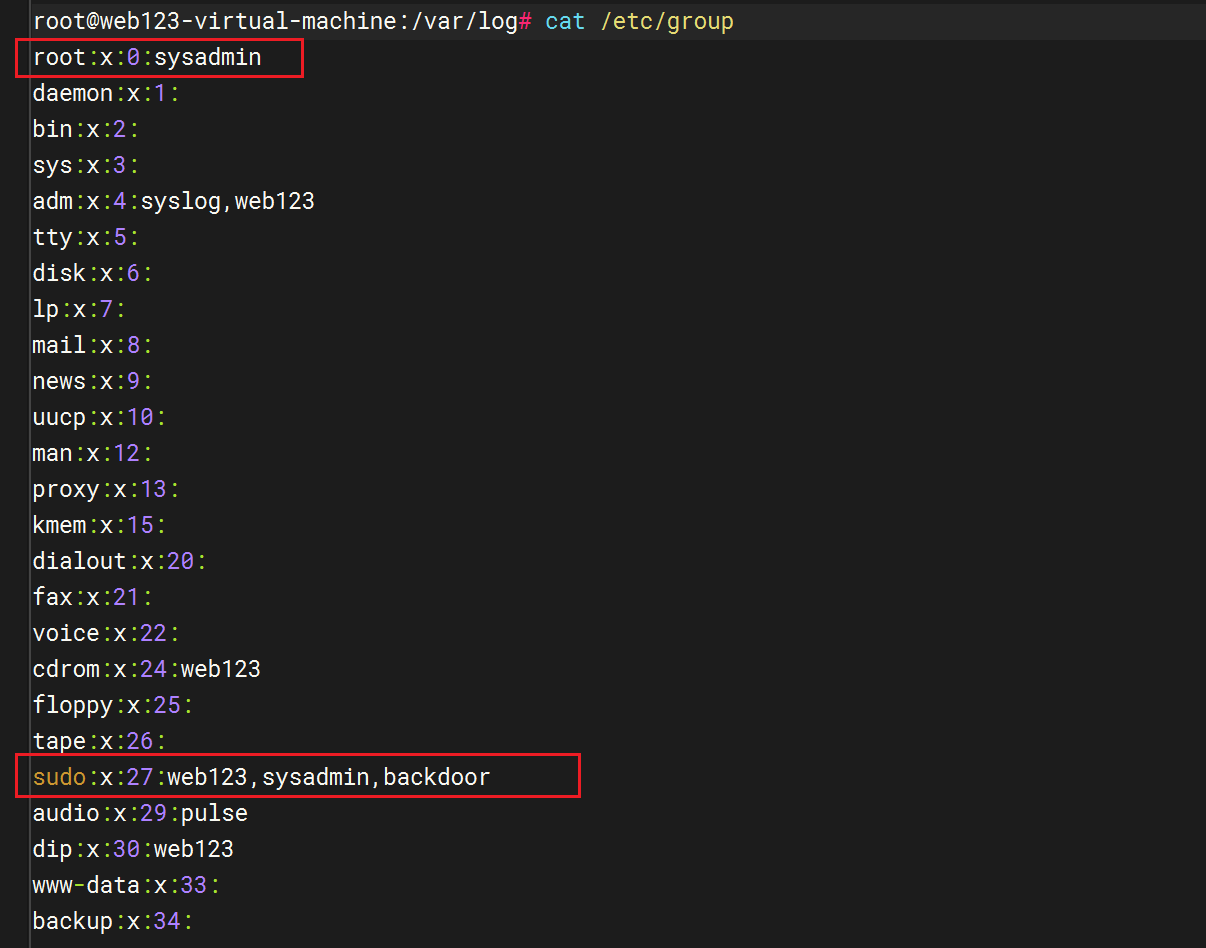Click 'sysadmin' in the root group line
Viewport: 1206px width, 948px height.
207,57
